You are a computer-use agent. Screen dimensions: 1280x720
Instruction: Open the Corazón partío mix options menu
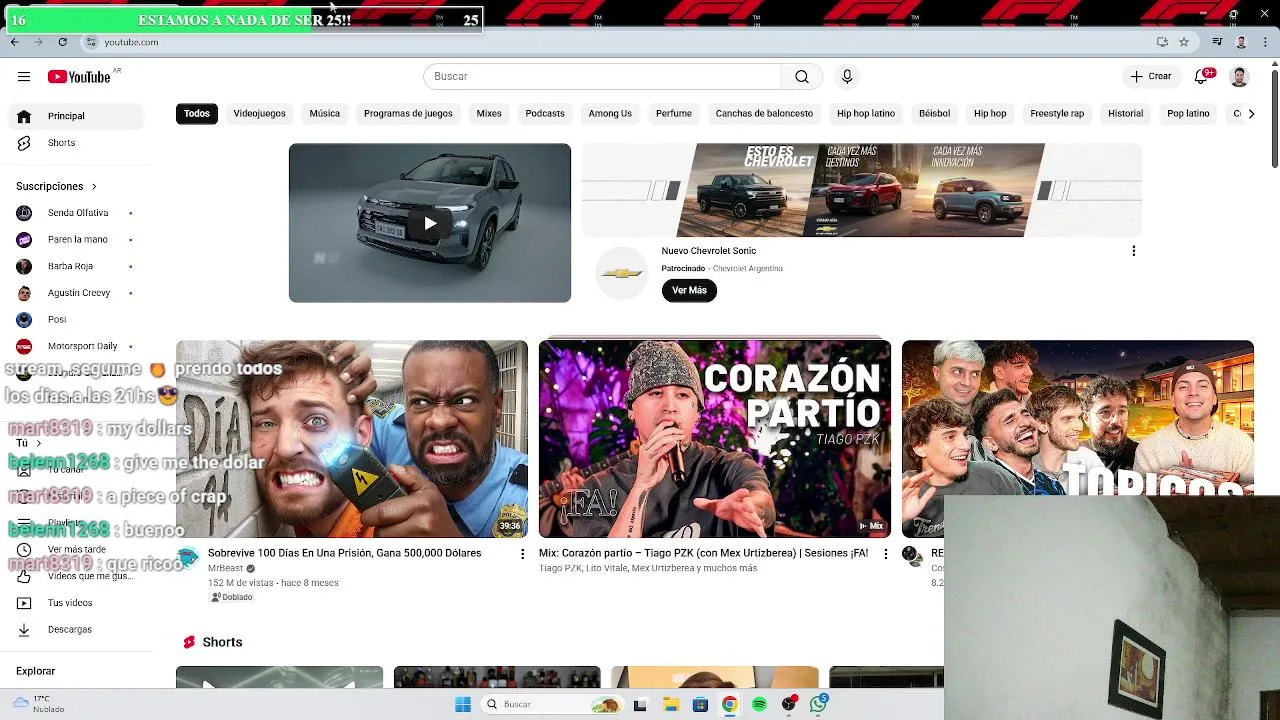point(884,553)
